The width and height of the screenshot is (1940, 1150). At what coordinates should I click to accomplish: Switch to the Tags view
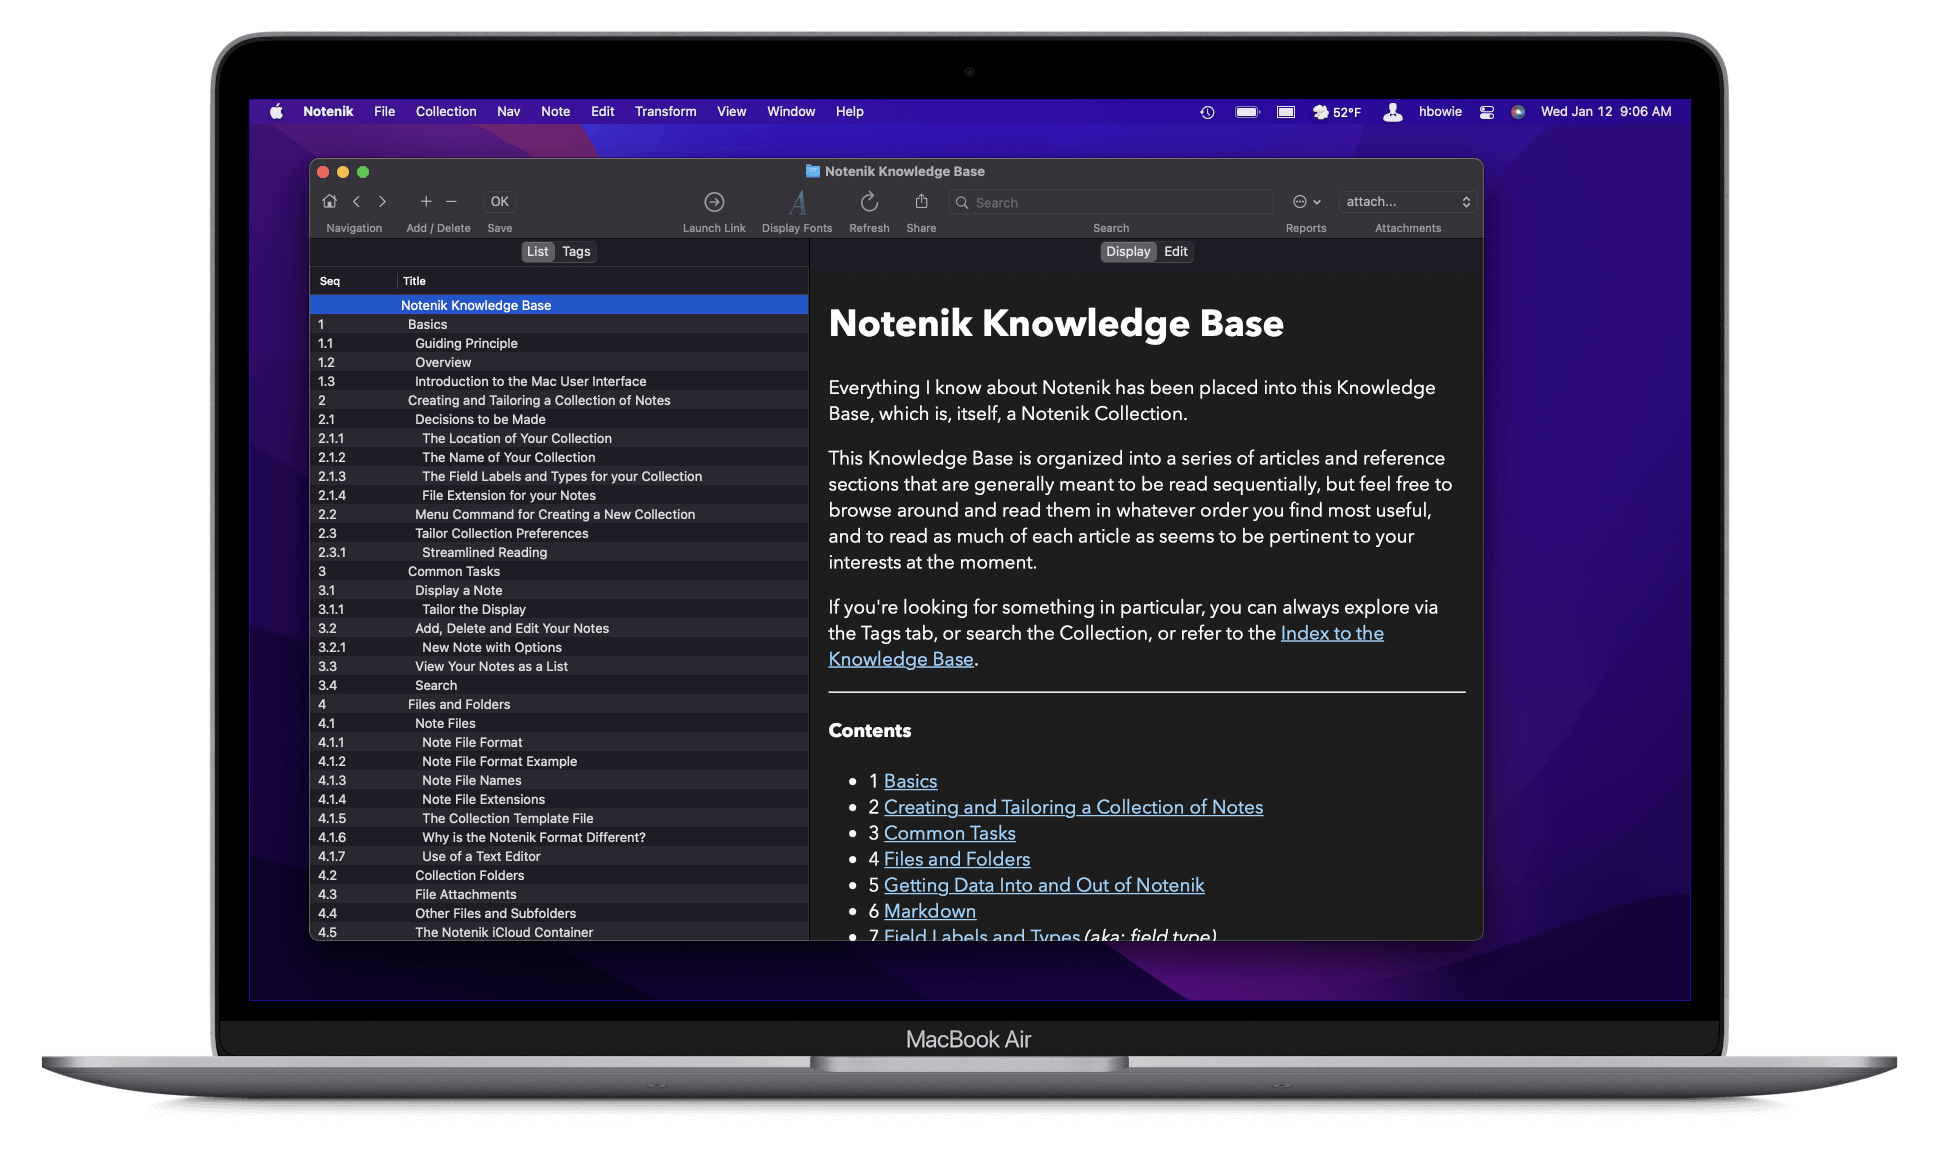576,251
